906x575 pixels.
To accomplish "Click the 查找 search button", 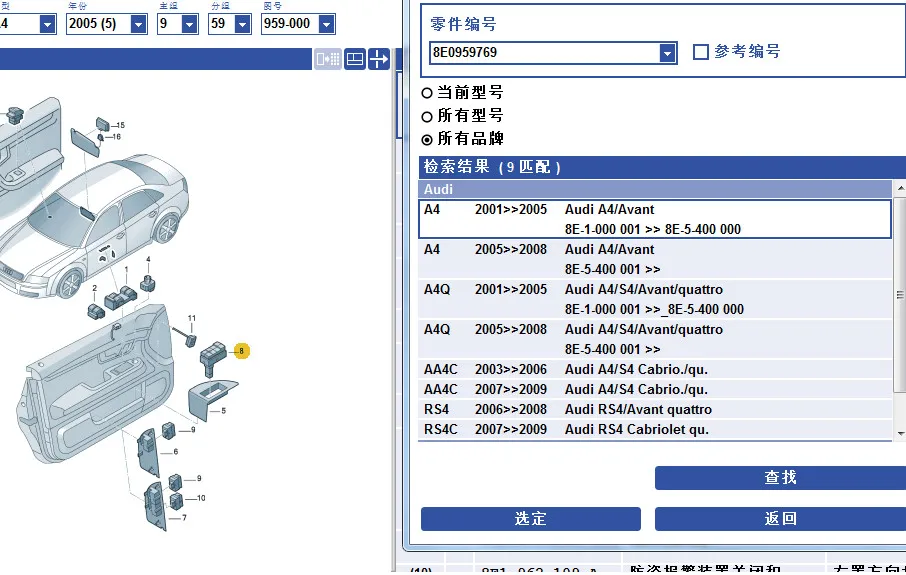I will click(780, 477).
